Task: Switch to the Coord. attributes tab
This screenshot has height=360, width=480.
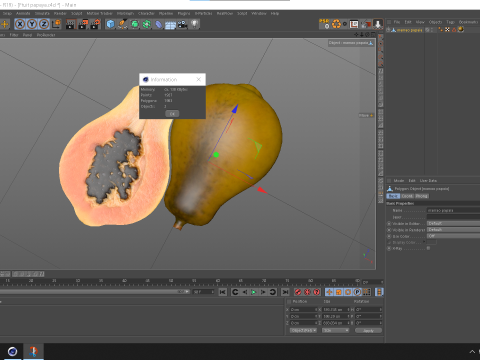Action: [407, 196]
